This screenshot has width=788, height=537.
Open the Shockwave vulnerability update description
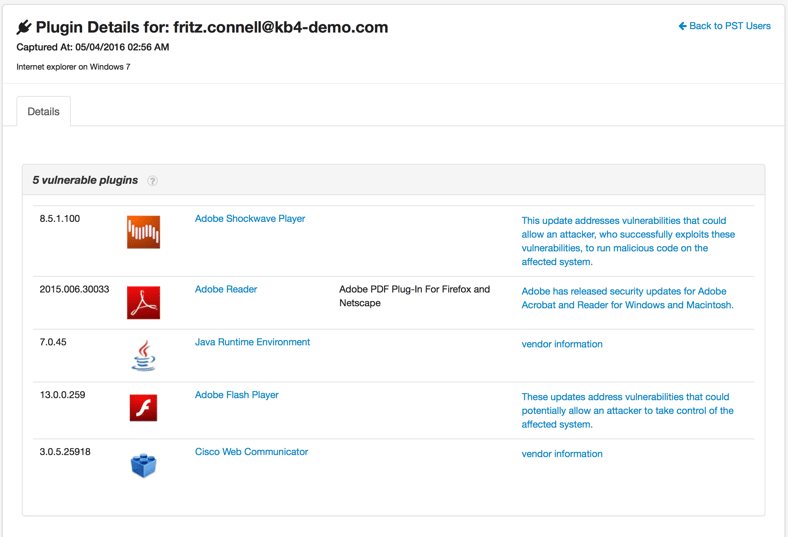(x=627, y=241)
